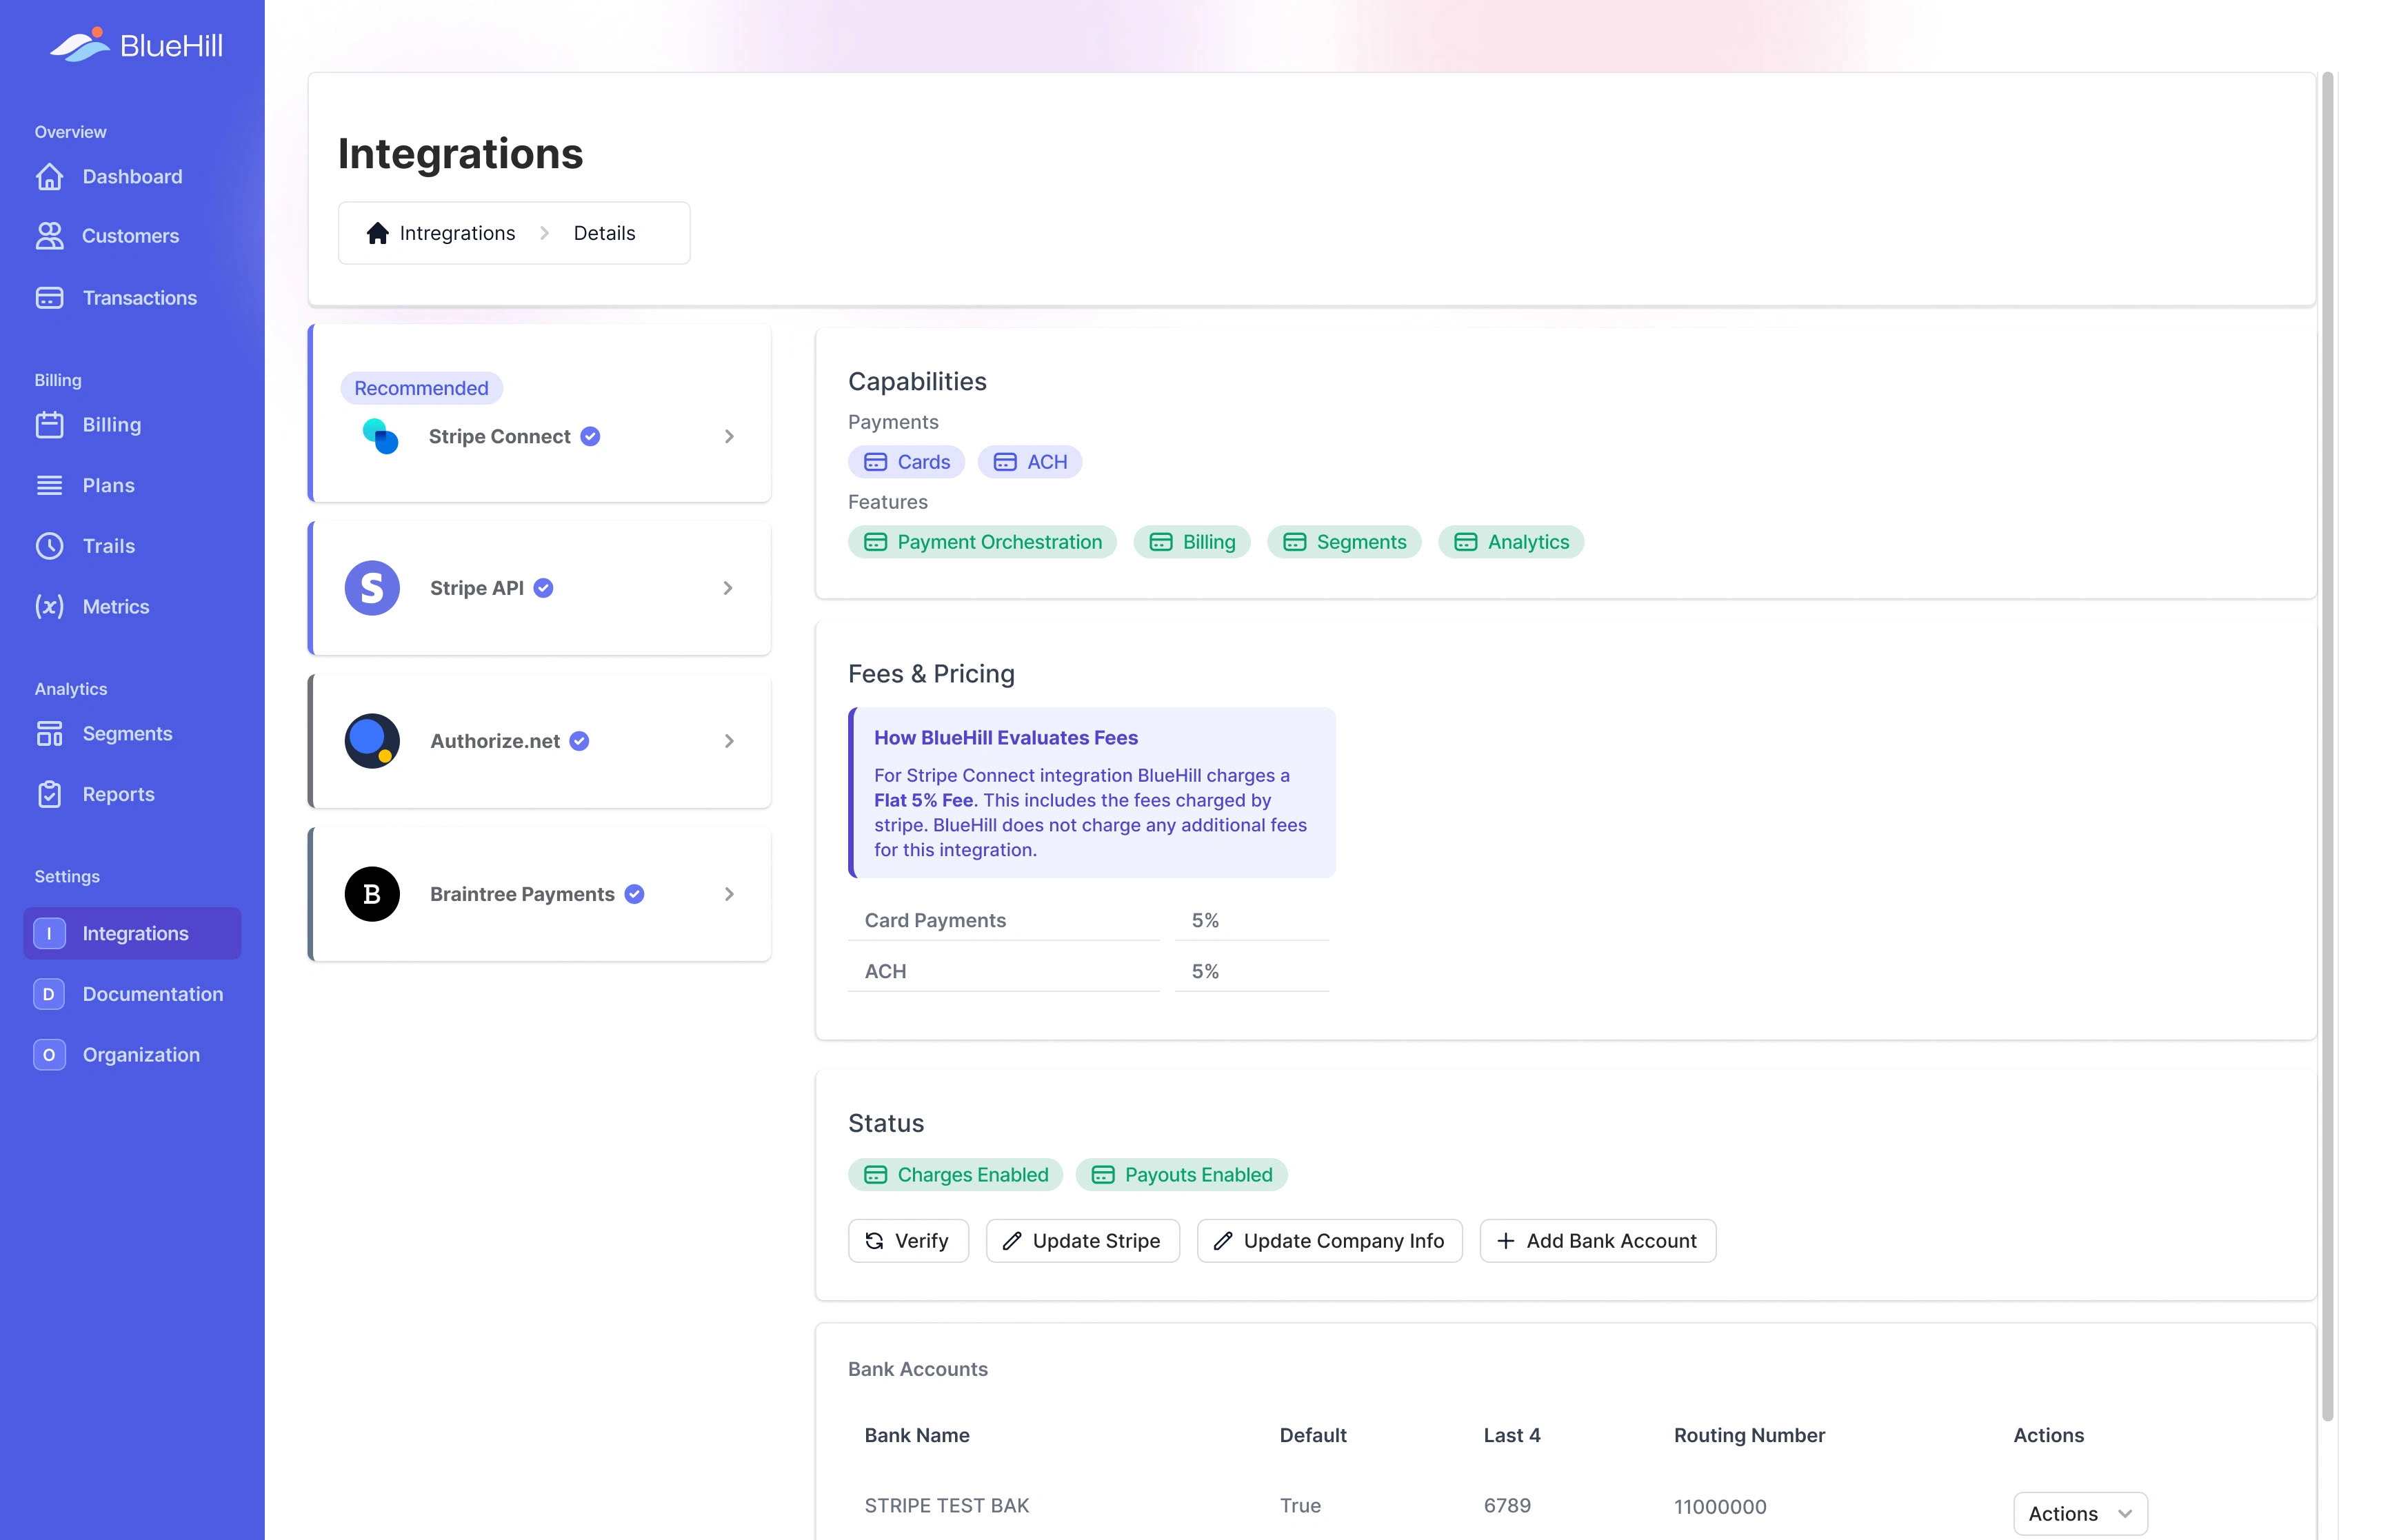Image resolution: width=2390 pixels, height=1540 pixels.
Task: Click Intregrations breadcrumb link
Action: (457, 233)
